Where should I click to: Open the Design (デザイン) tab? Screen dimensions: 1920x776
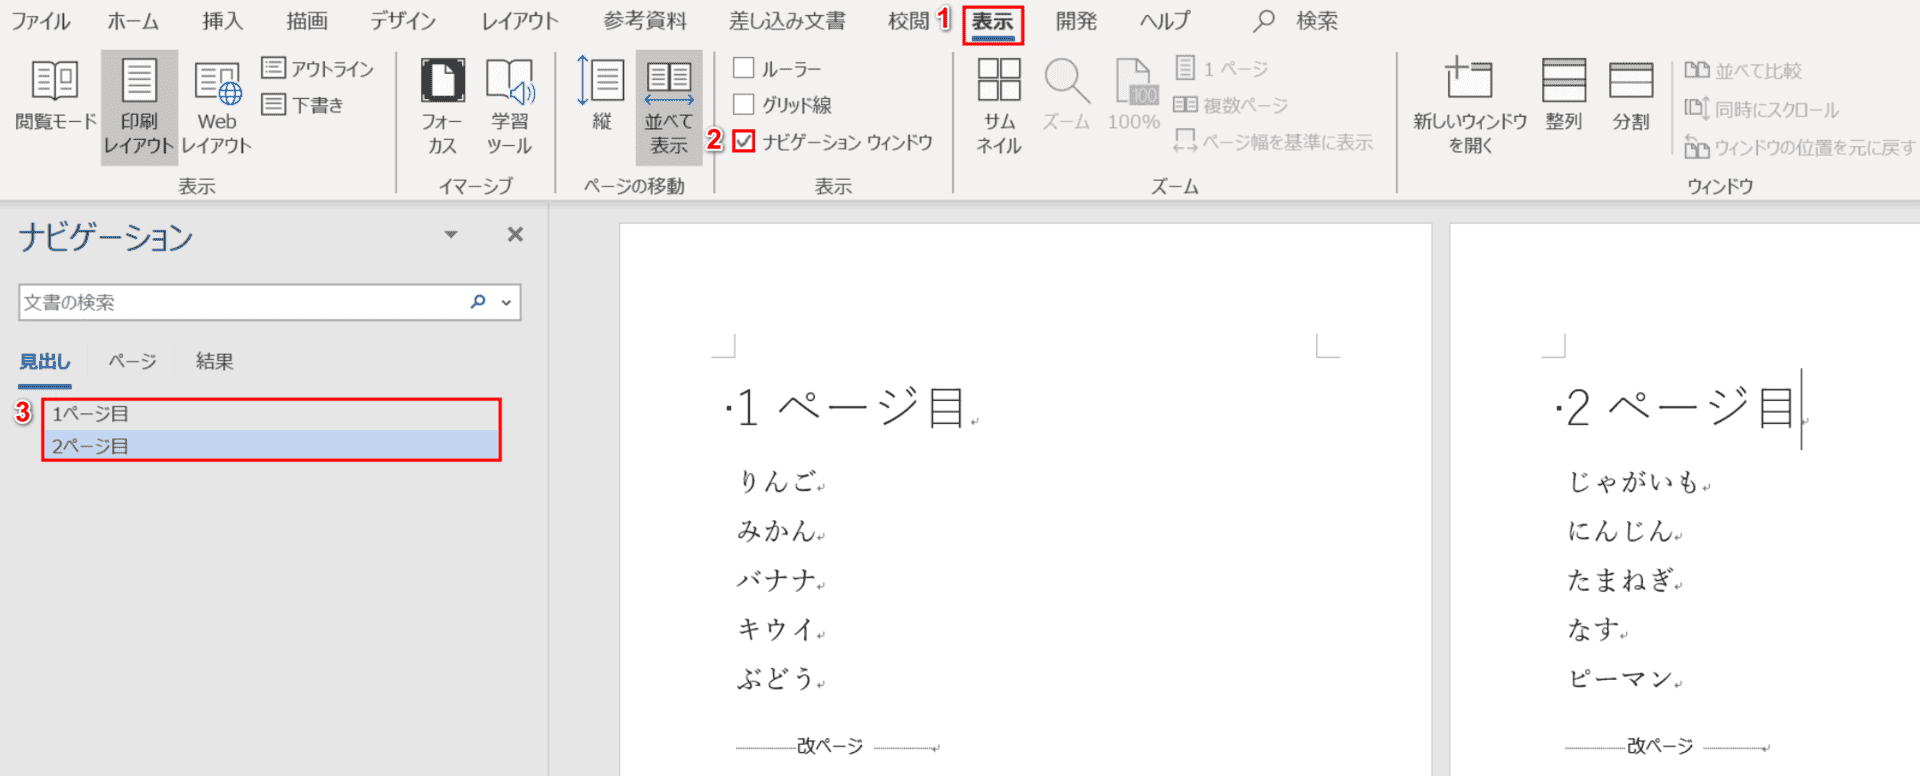coord(403,21)
